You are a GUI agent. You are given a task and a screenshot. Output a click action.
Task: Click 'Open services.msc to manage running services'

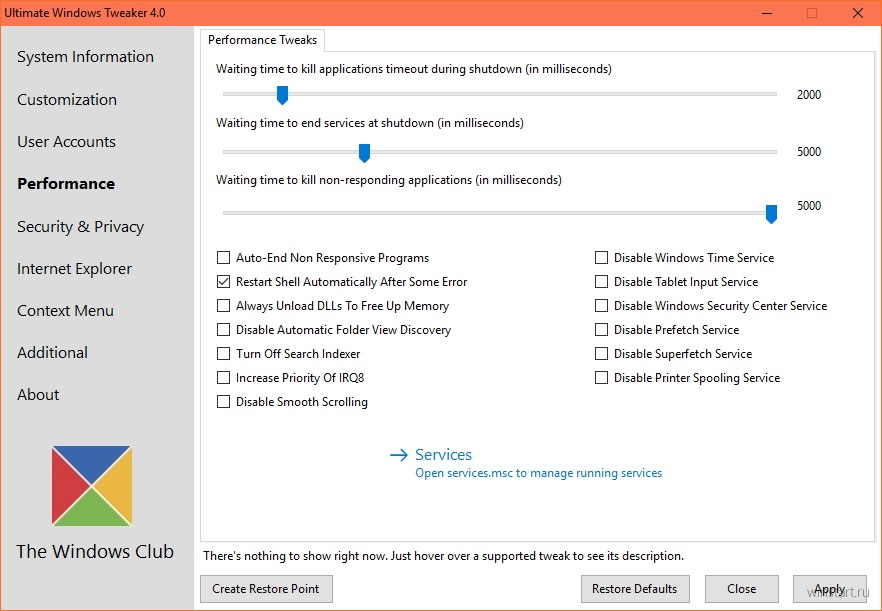538,473
